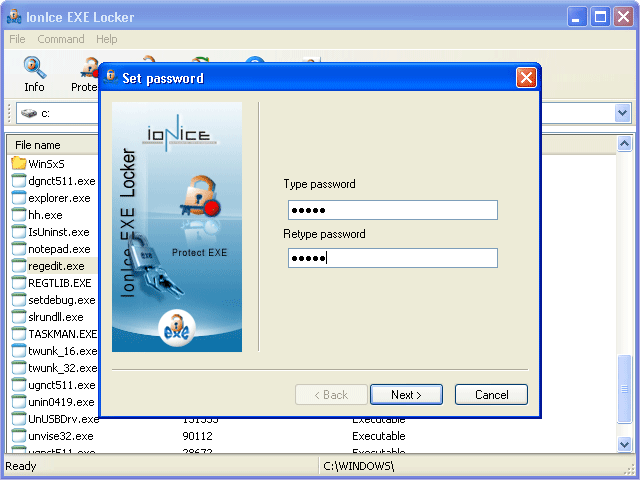Click the c: drive icon

click(29, 113)
